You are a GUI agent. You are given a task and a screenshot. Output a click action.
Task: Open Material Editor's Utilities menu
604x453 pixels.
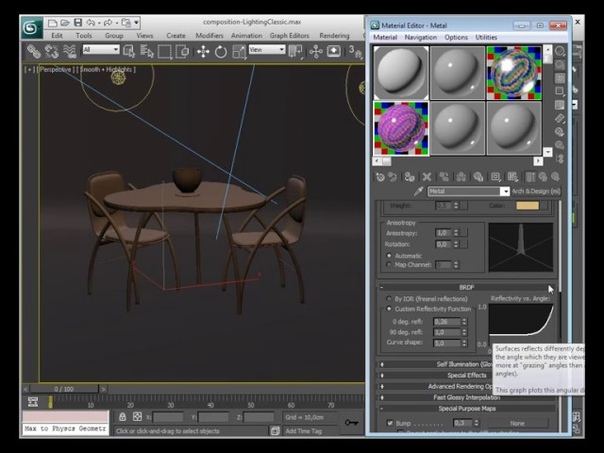pyautogui.click(x=486, y=37)
